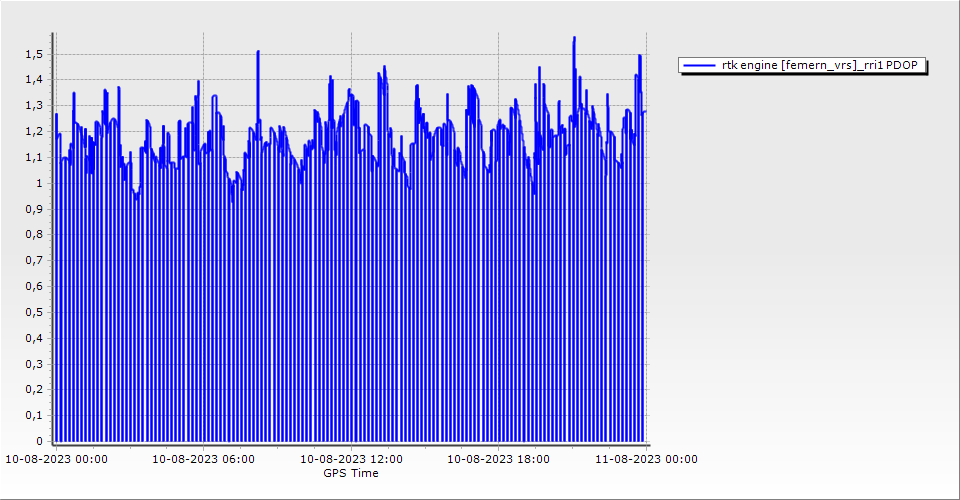Select the 10-08-2023 18:00 time label
This screenshot has width=960, height=500.
498,460
